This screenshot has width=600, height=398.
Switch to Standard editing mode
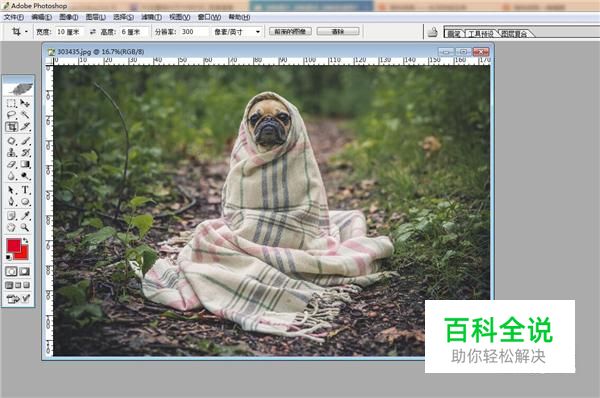point(11,272)
